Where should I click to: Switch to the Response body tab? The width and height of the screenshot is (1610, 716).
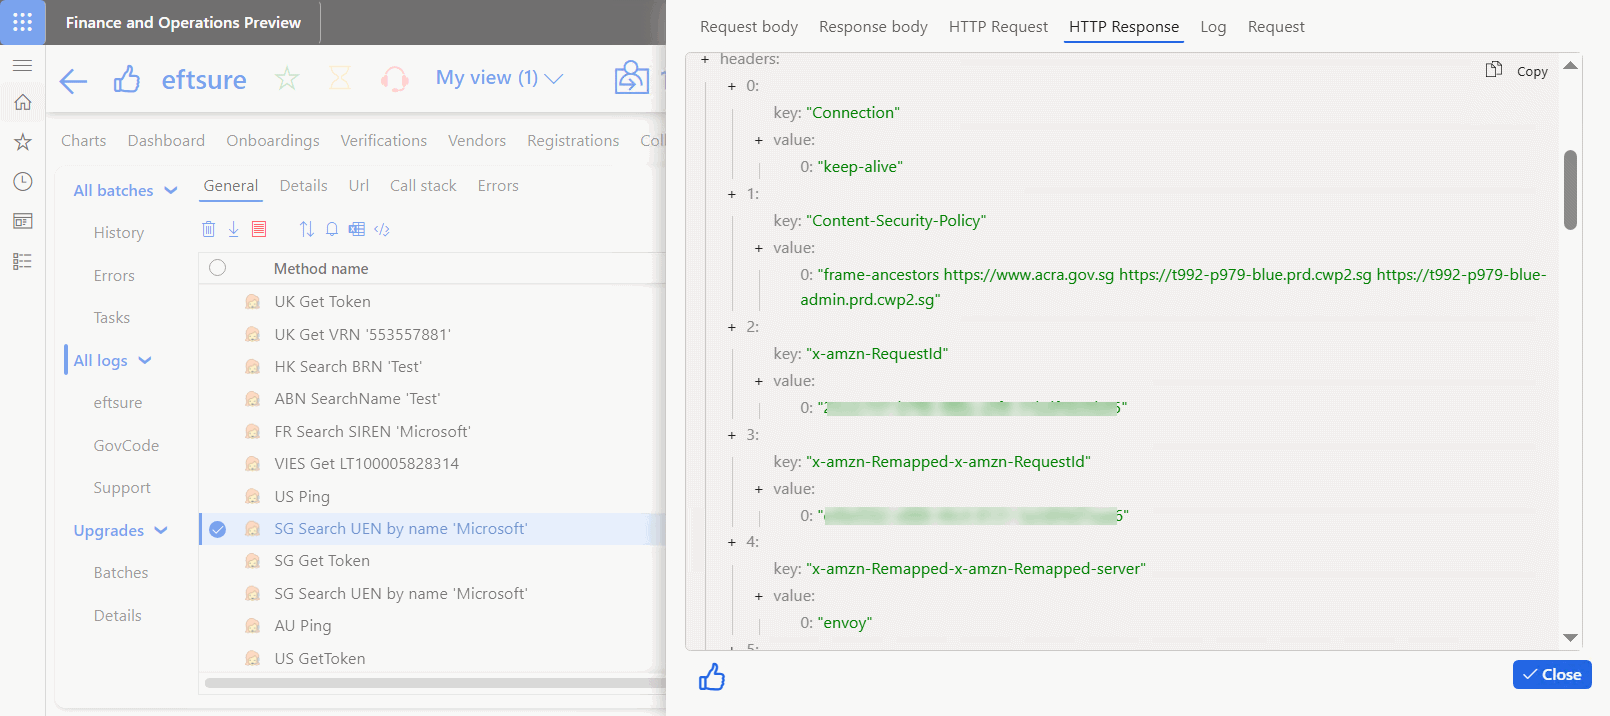click(x=873, y=27)
